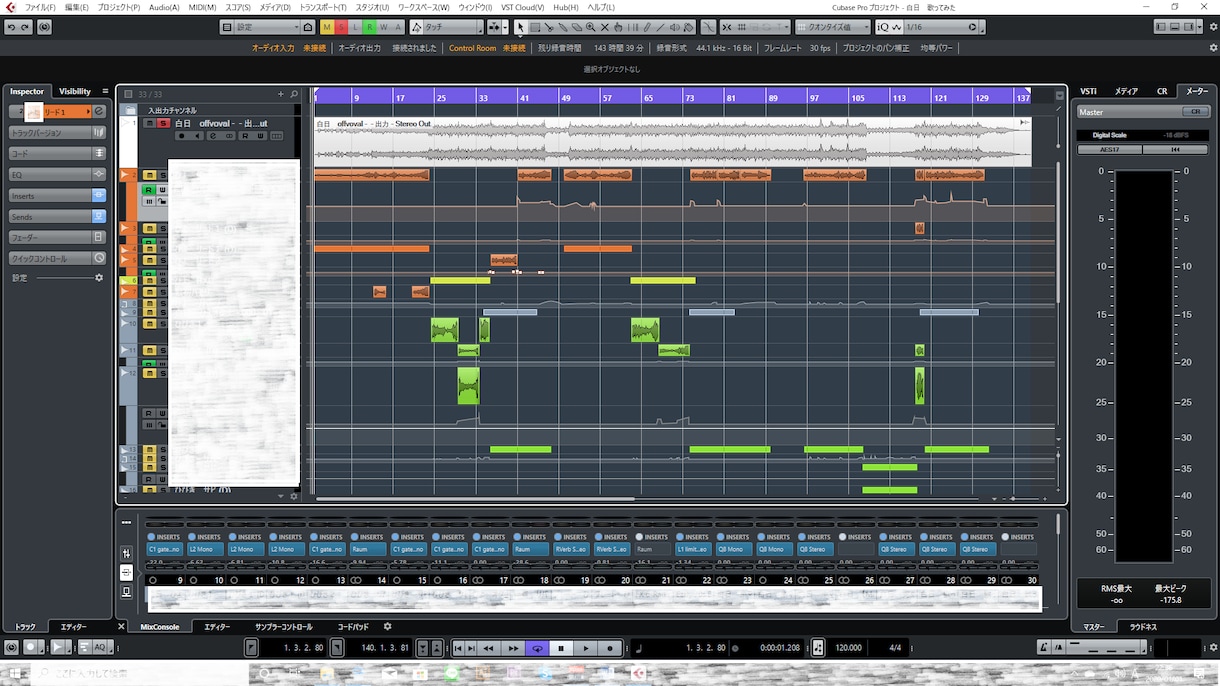The width and height of the screenshot is (1220, 686).
Task: Select the Object Selection arrow tool
Action: 520,27
